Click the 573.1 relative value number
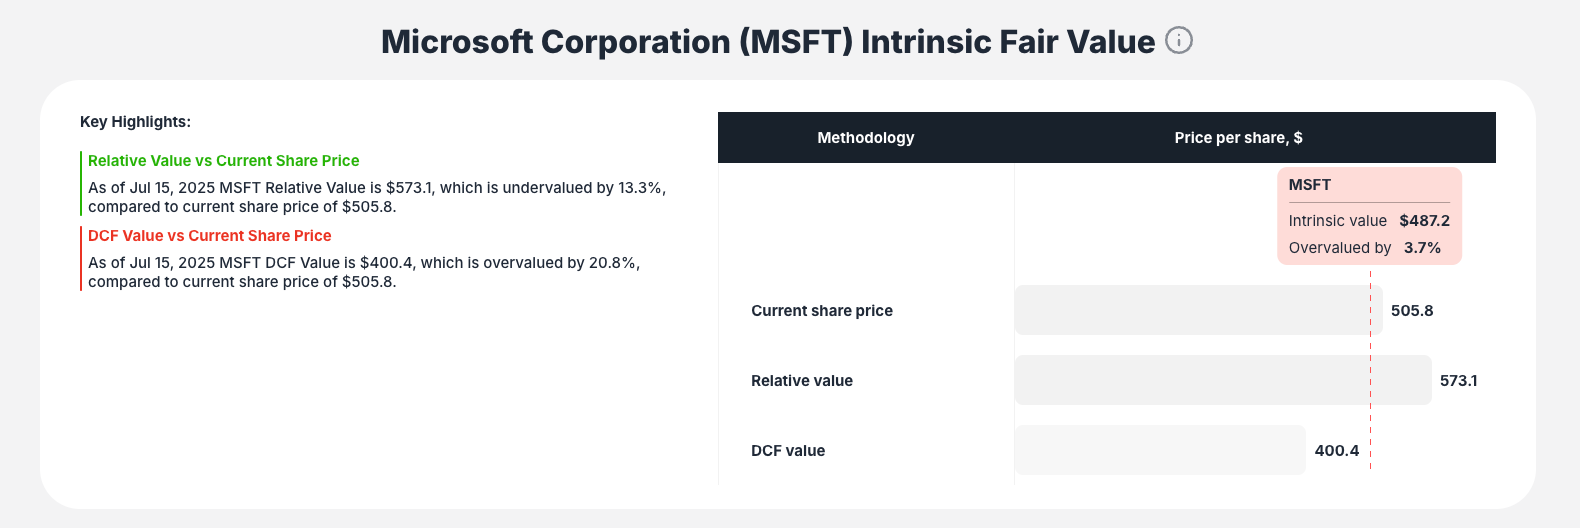Image resolution: width=1580 pixels, height=528 pixels. (1458, 381)
